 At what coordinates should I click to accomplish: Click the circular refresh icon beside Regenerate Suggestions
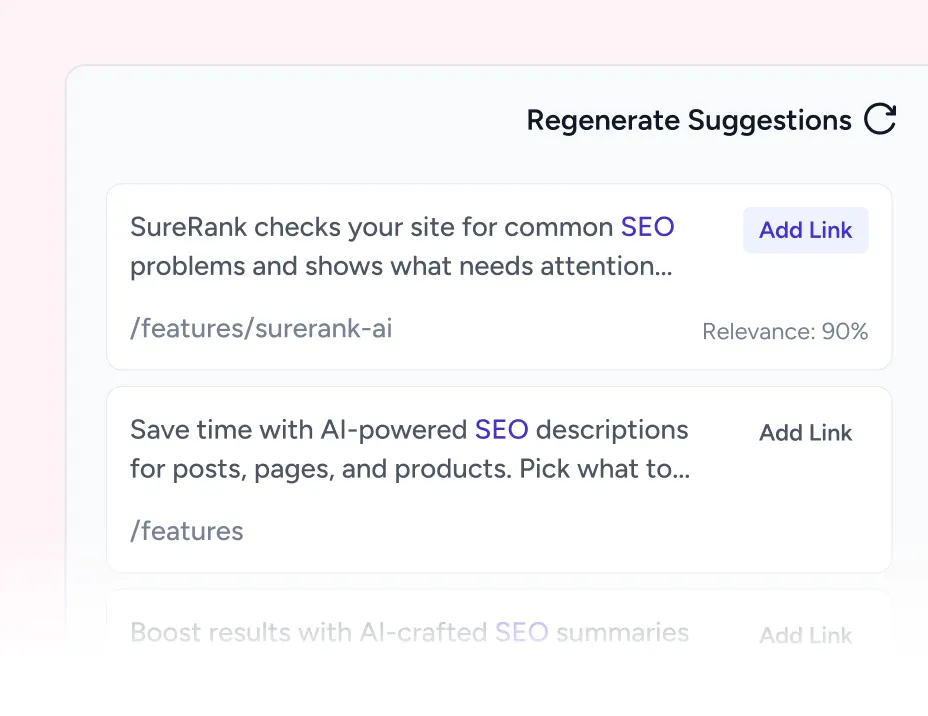[x=879, y=120]
